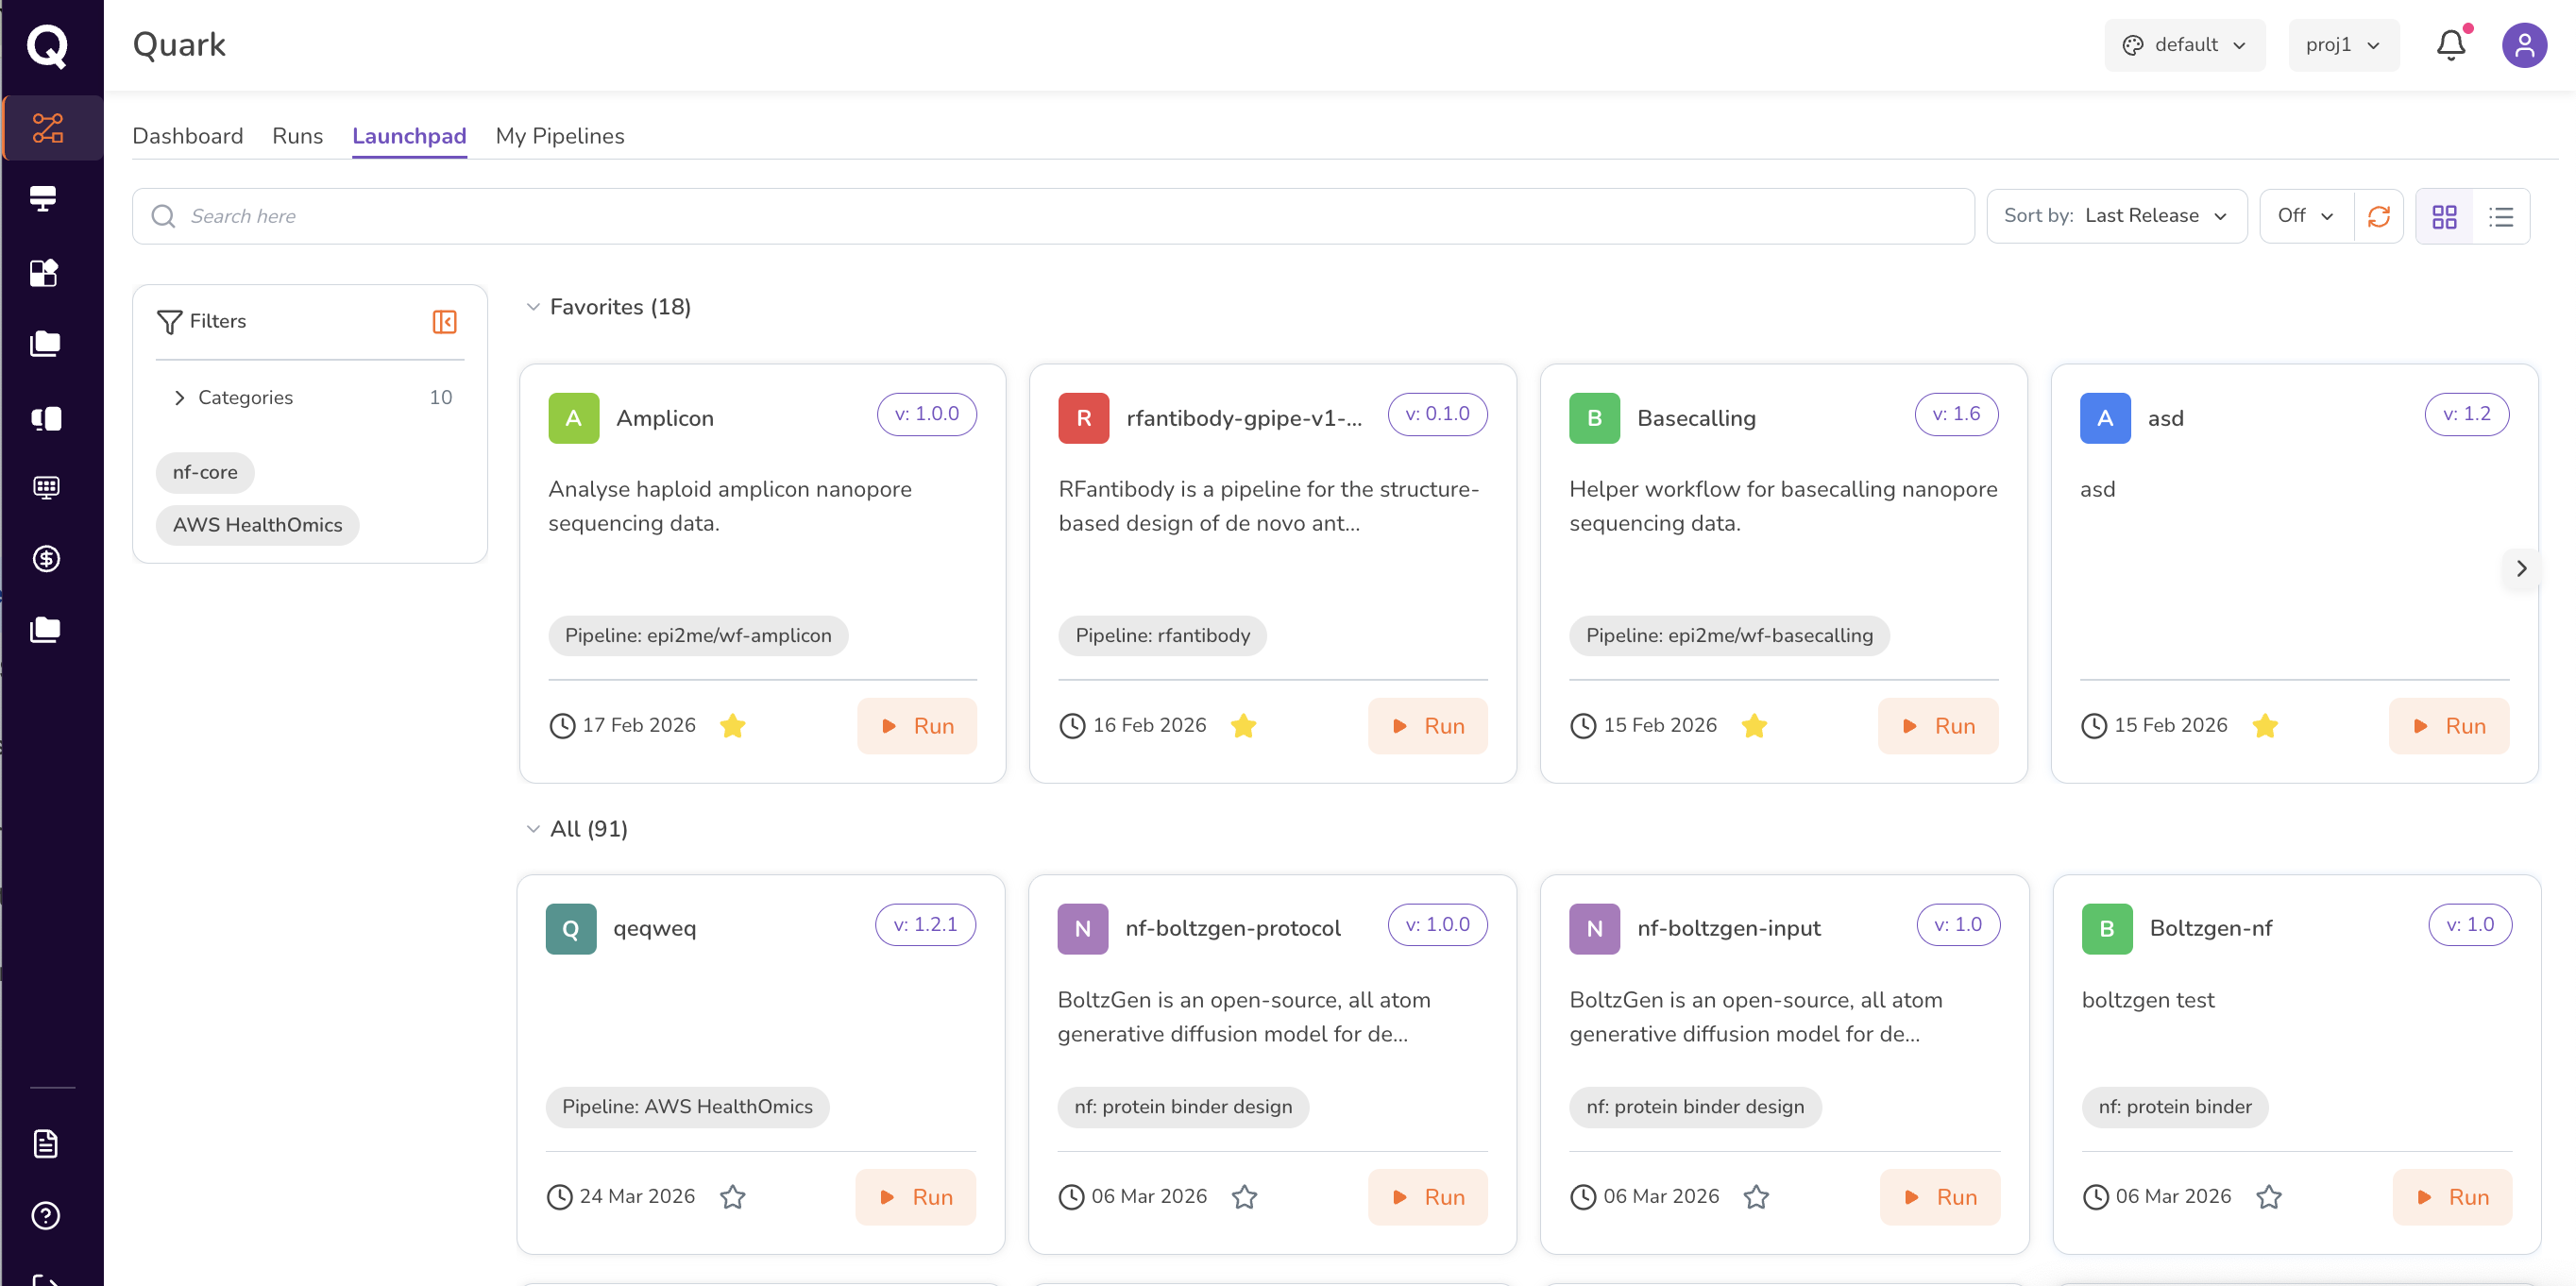The width and height of the screenshot is (2576, 1286).
Task: Open the document notes sidebar icon
Action: tap(46, 1143)
